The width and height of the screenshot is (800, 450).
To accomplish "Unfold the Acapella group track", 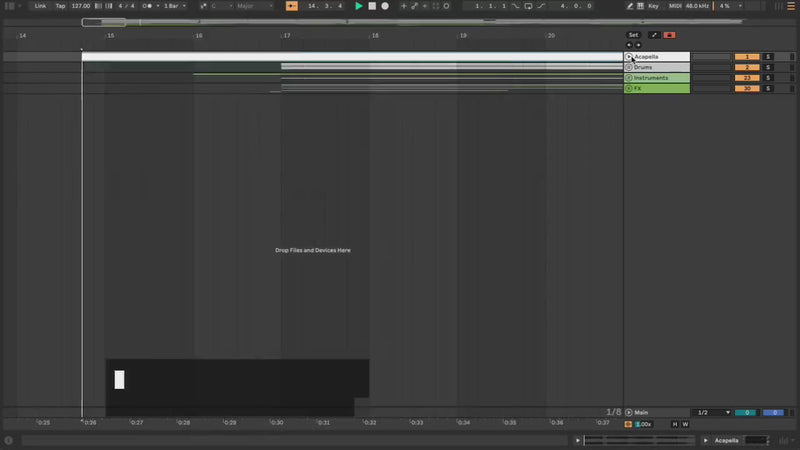I will [629, 57].
